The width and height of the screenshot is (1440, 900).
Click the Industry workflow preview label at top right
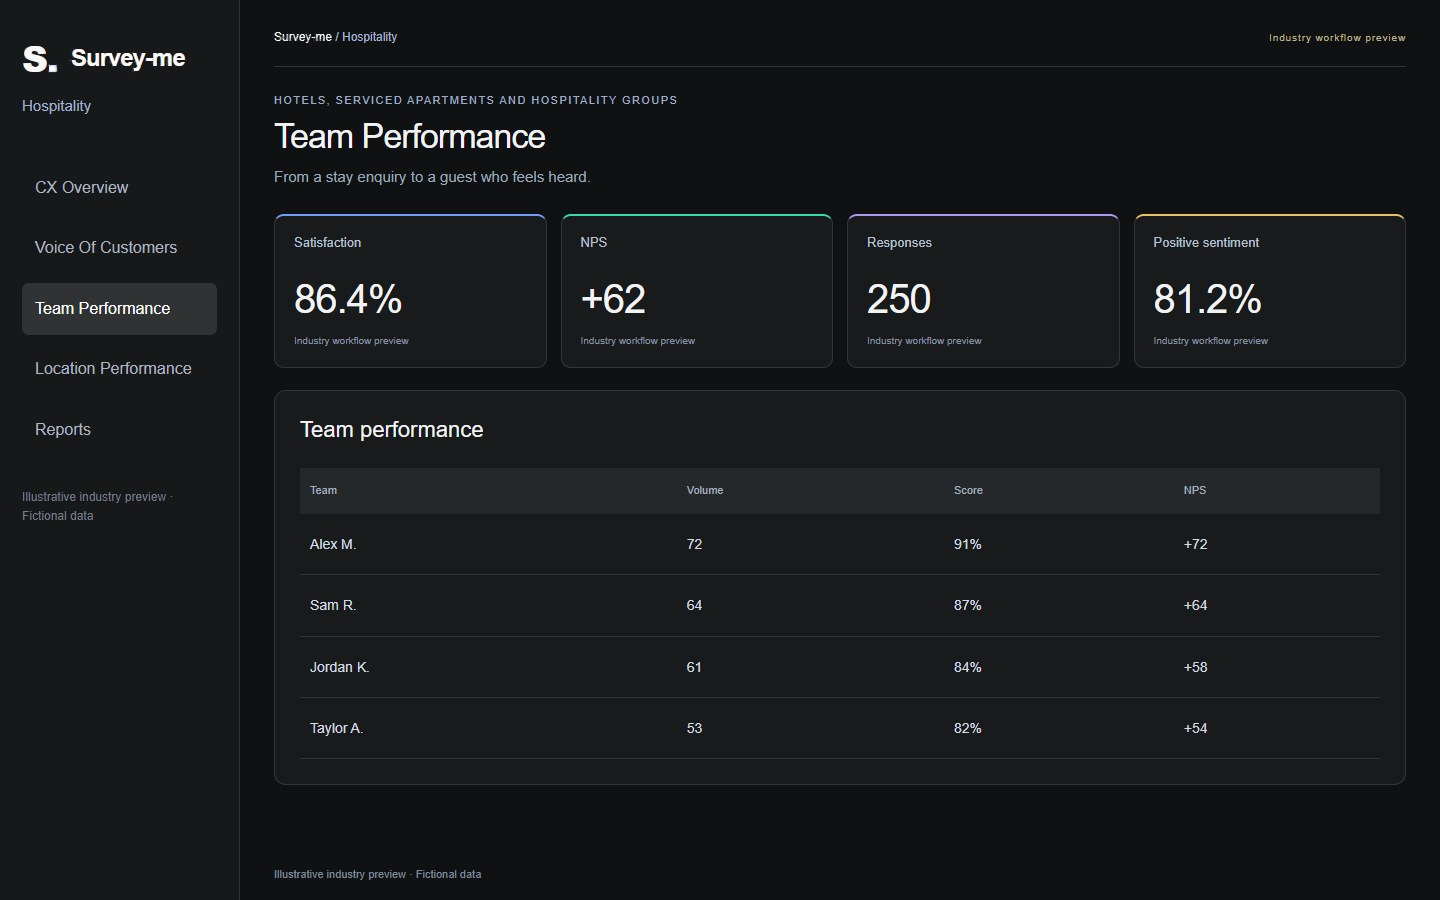(1337, 38)
